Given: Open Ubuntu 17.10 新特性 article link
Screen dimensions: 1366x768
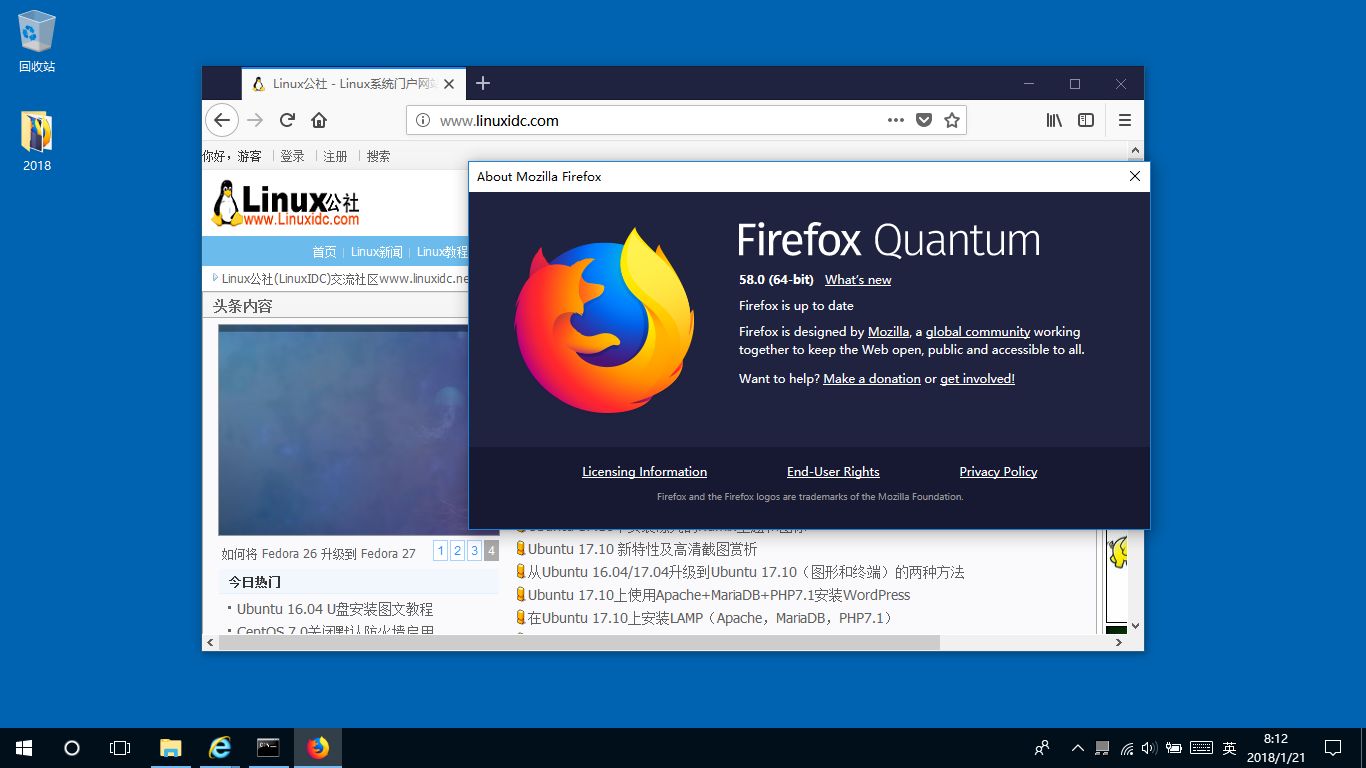Looking at the screenshot, I should point(643,549).
